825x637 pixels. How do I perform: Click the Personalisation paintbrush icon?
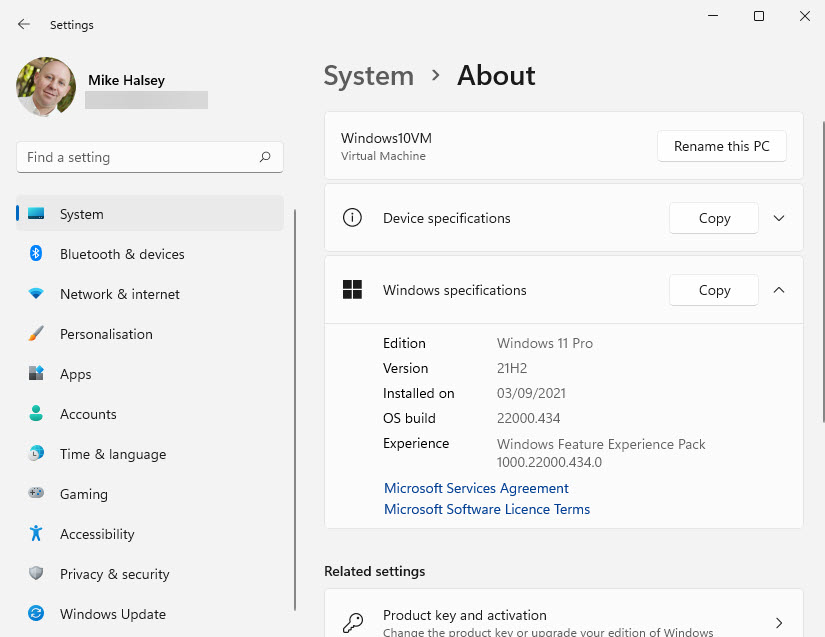tap(36, 333)
